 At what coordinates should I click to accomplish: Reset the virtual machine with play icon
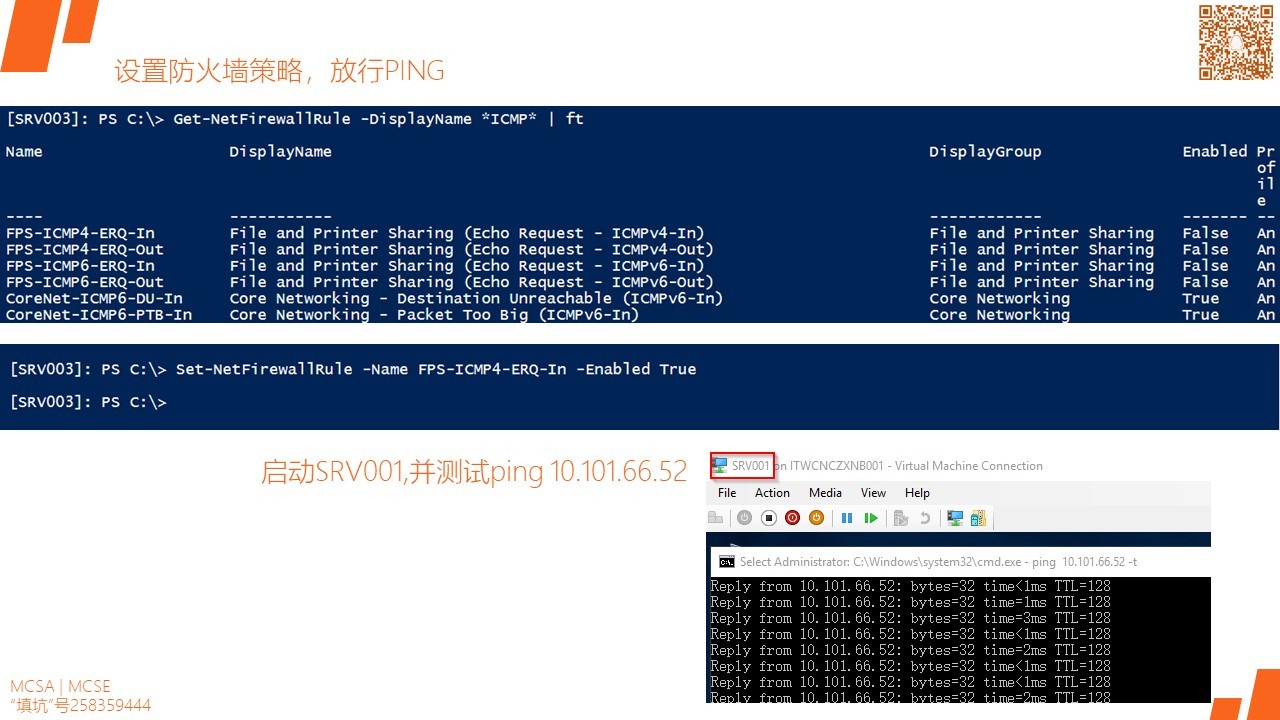pos(871,518)
